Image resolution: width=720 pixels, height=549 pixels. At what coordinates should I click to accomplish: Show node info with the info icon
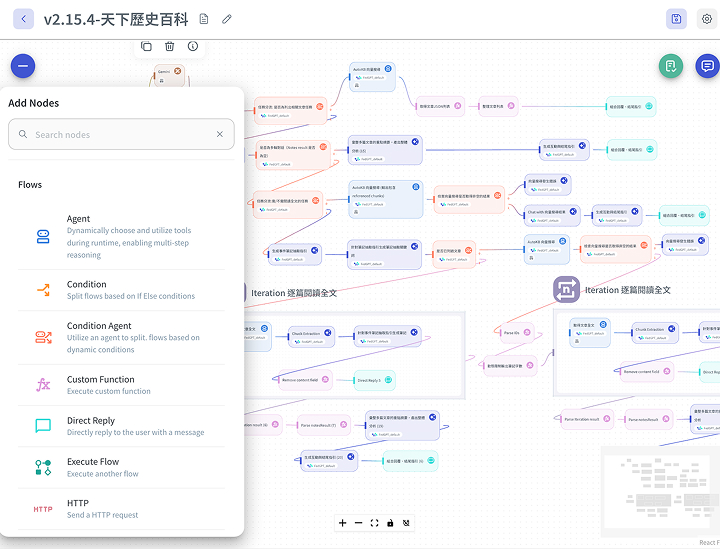[x=193, y=46]
